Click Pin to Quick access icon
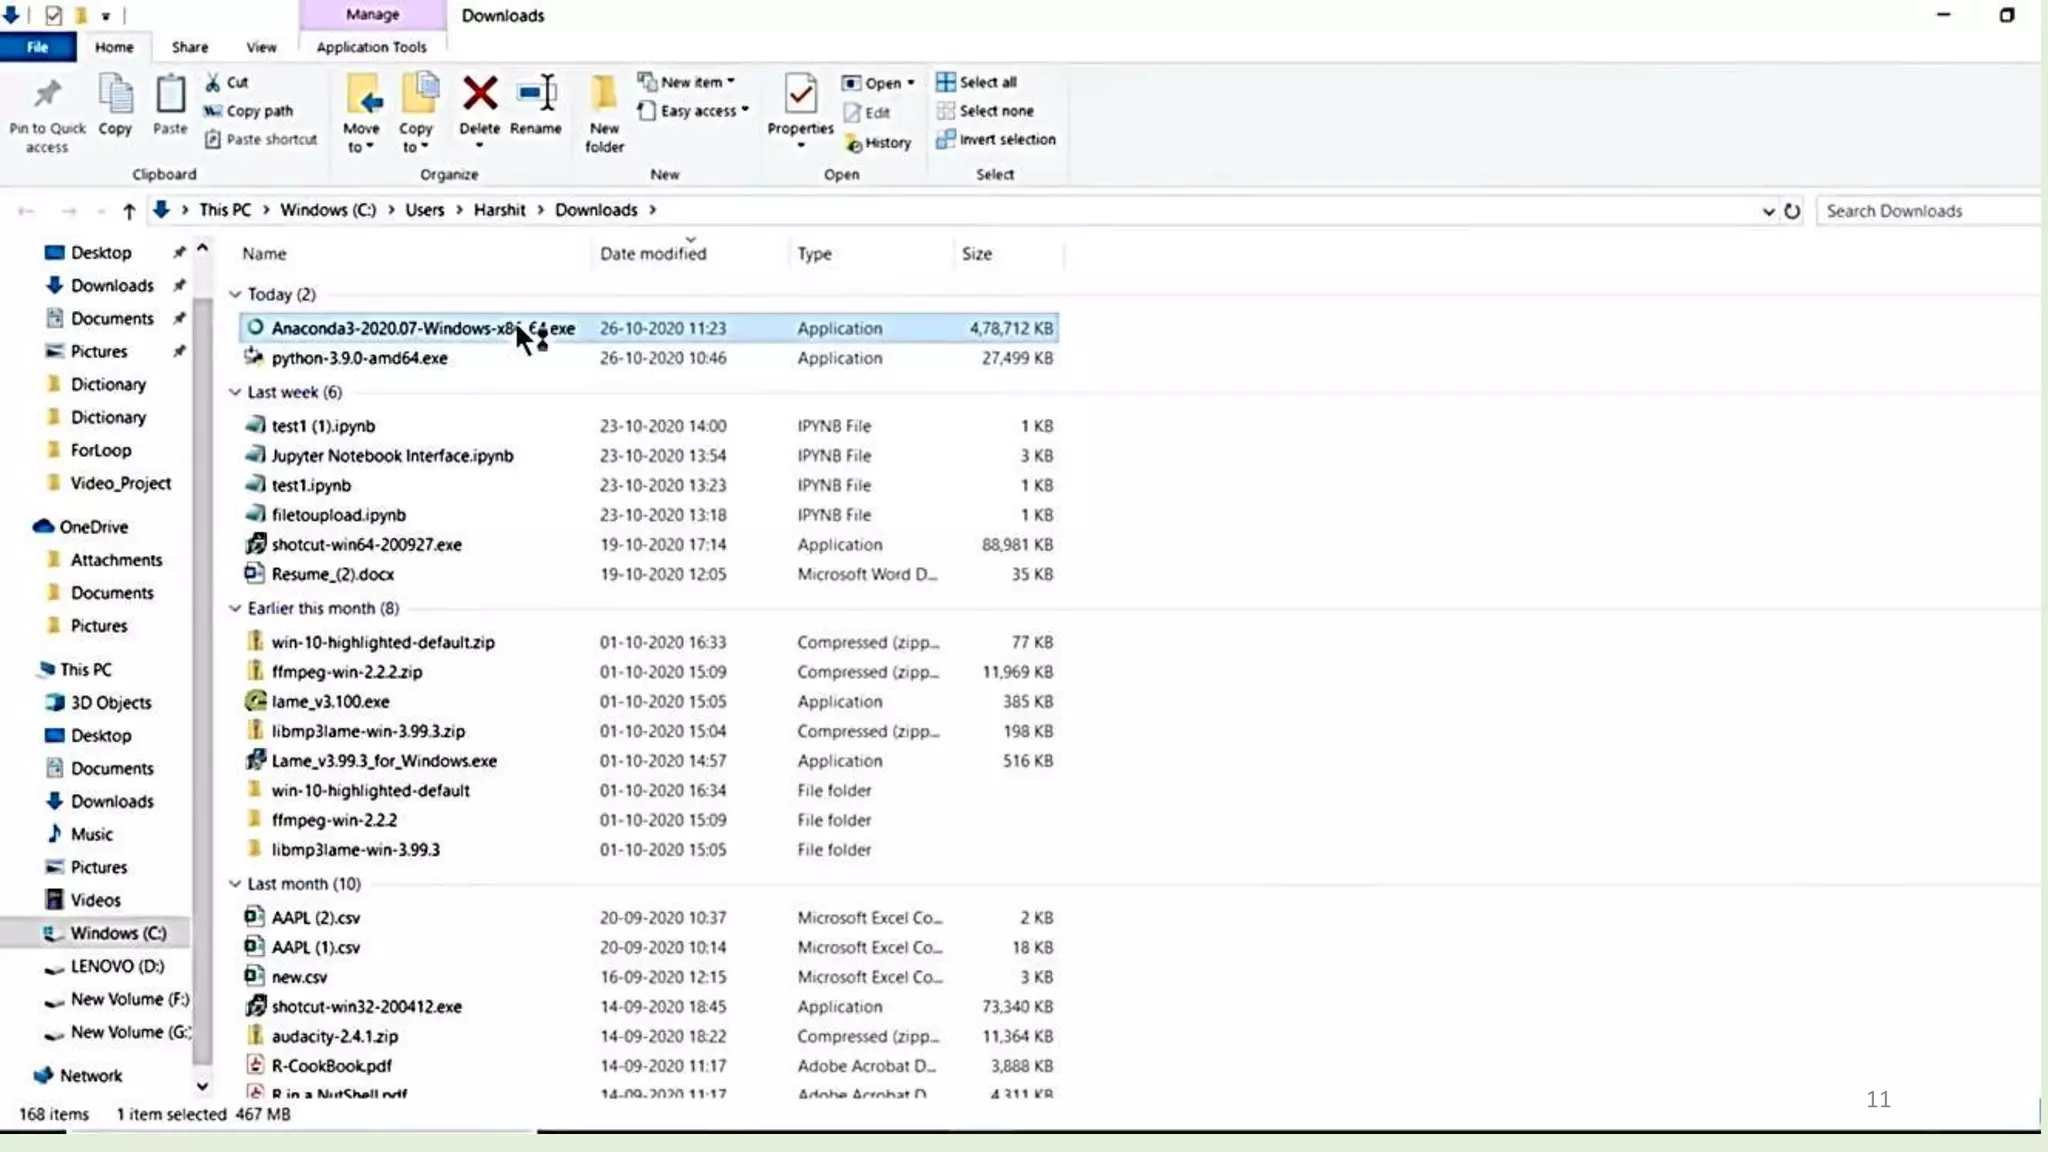 coord(47,95)
